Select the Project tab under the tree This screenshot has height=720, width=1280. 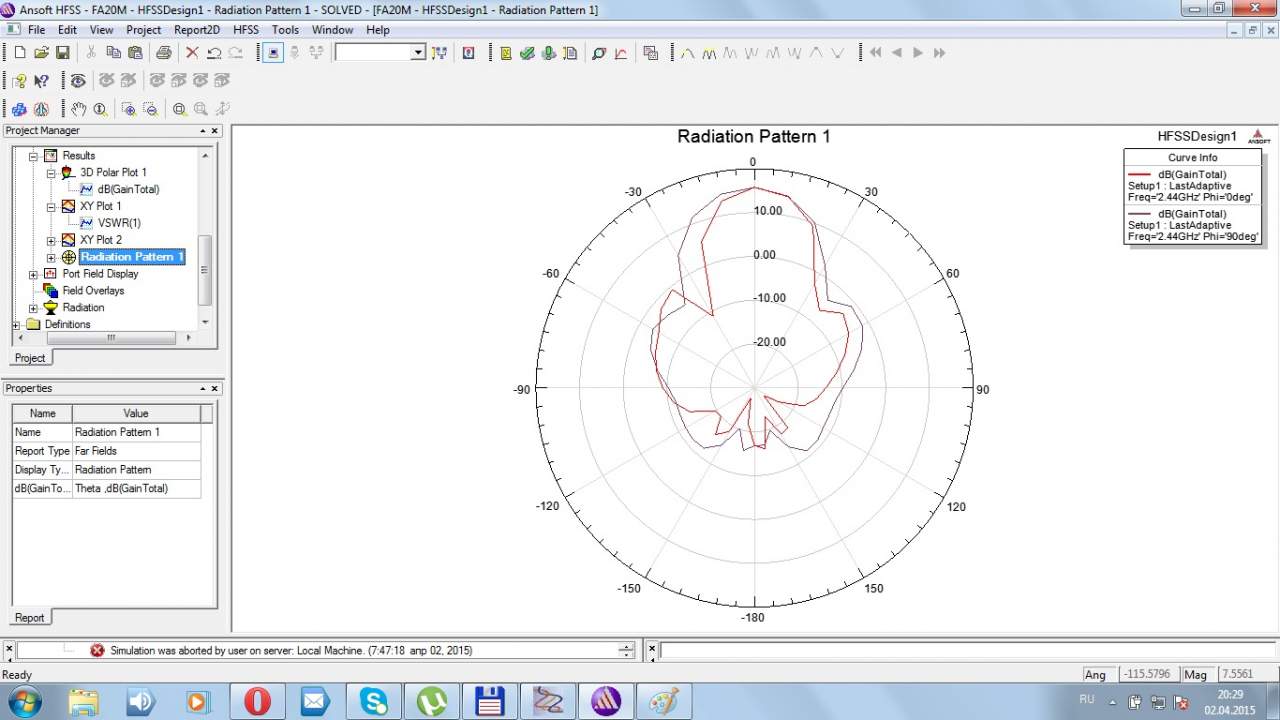tap(29, 358)
